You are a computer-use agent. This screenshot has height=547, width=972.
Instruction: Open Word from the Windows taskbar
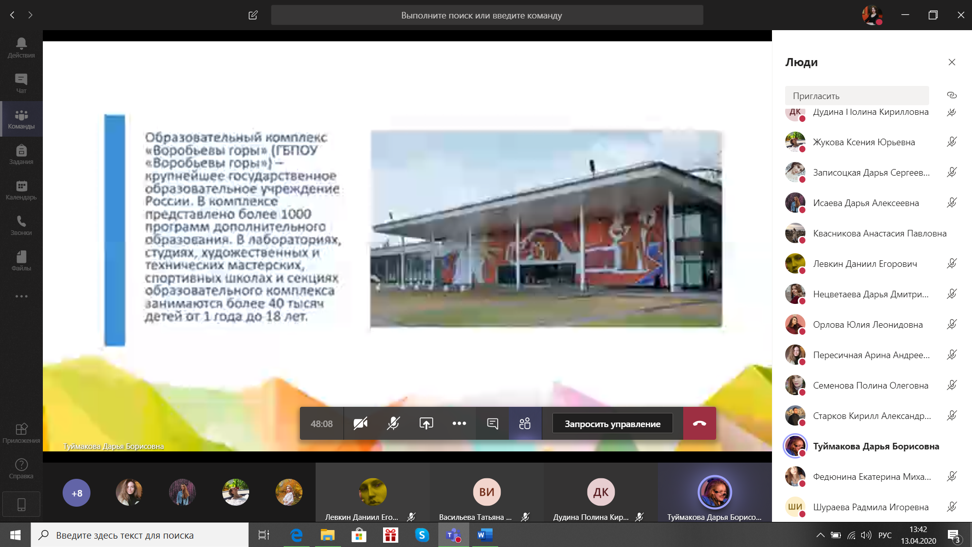485,535
